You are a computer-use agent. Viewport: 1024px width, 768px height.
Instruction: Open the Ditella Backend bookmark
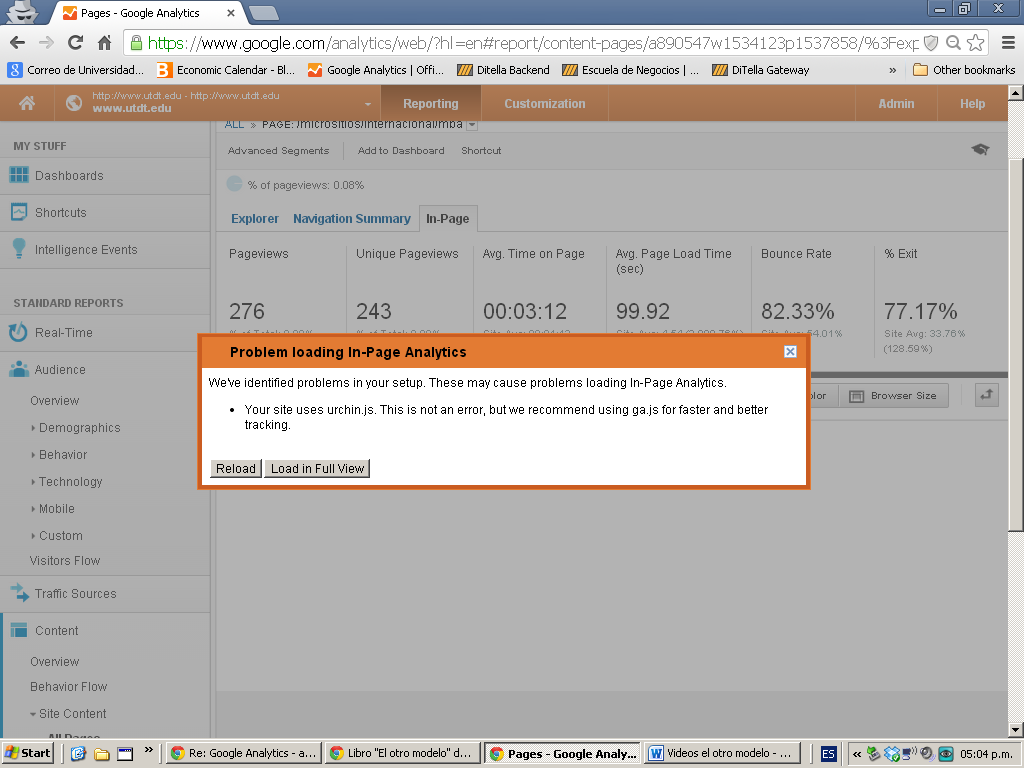click(504, 70)
